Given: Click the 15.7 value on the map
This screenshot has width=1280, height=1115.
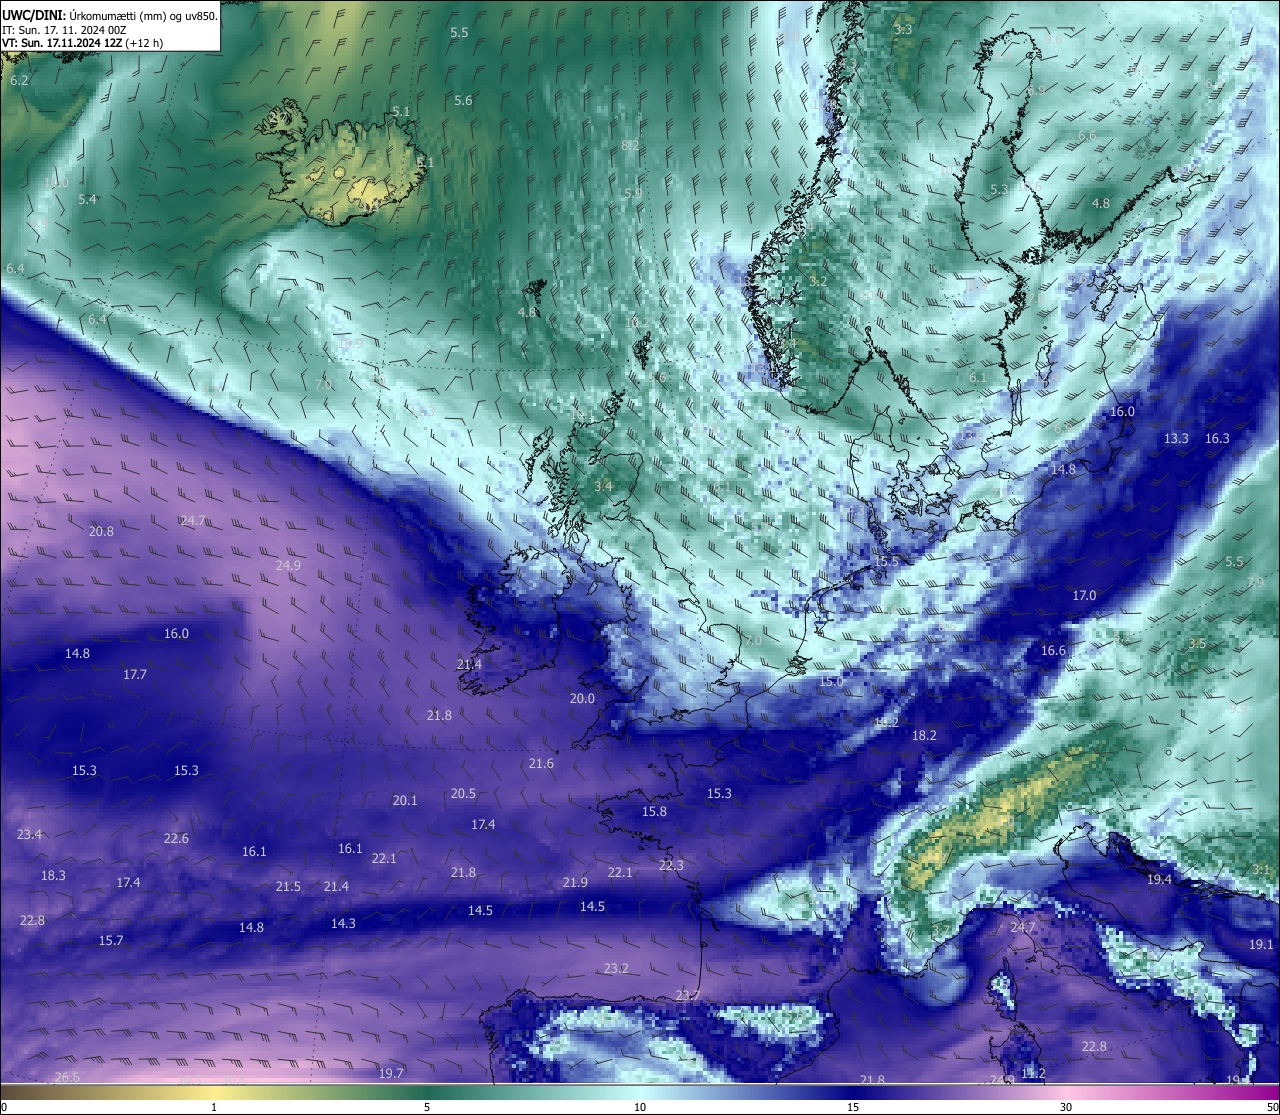Looking at the screenshot, I should click(x=111, y=940).
